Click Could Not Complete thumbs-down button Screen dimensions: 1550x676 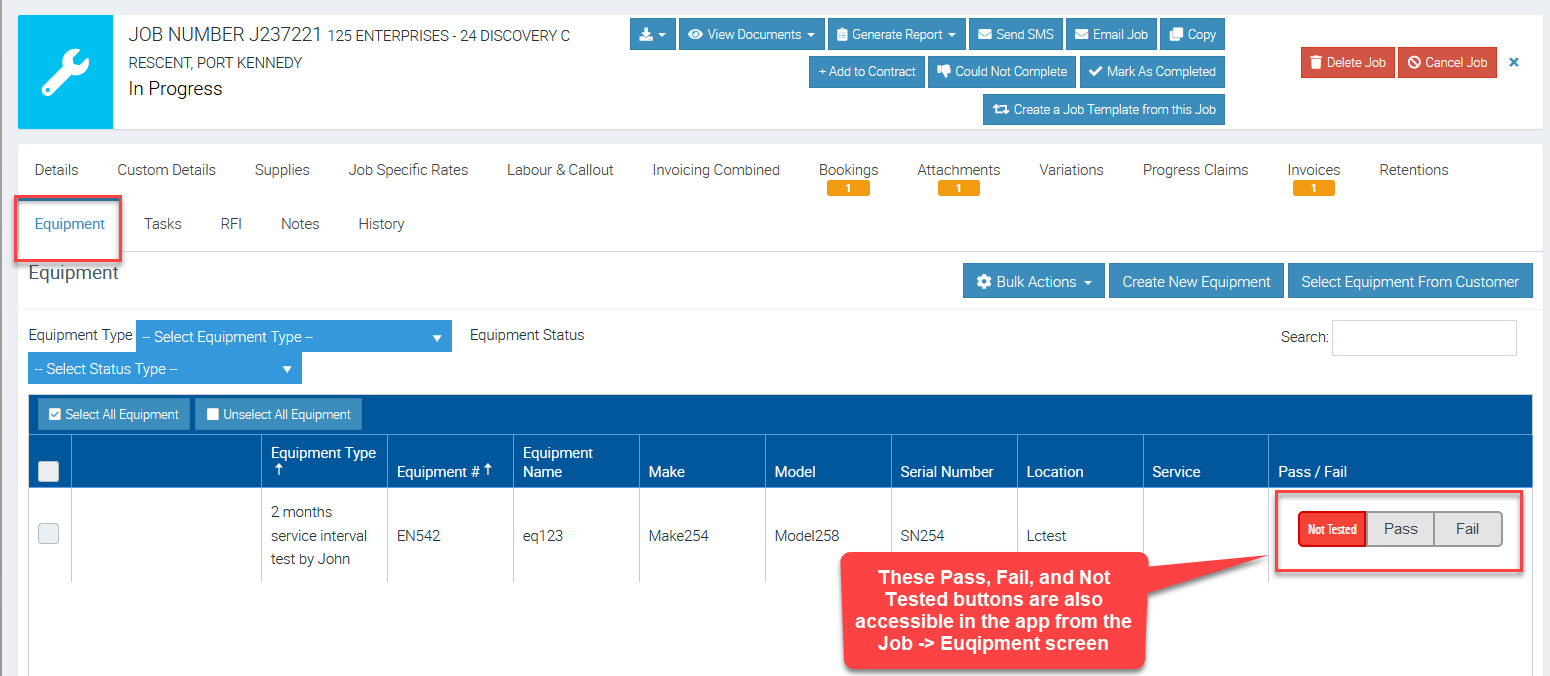pos(1003,71)
